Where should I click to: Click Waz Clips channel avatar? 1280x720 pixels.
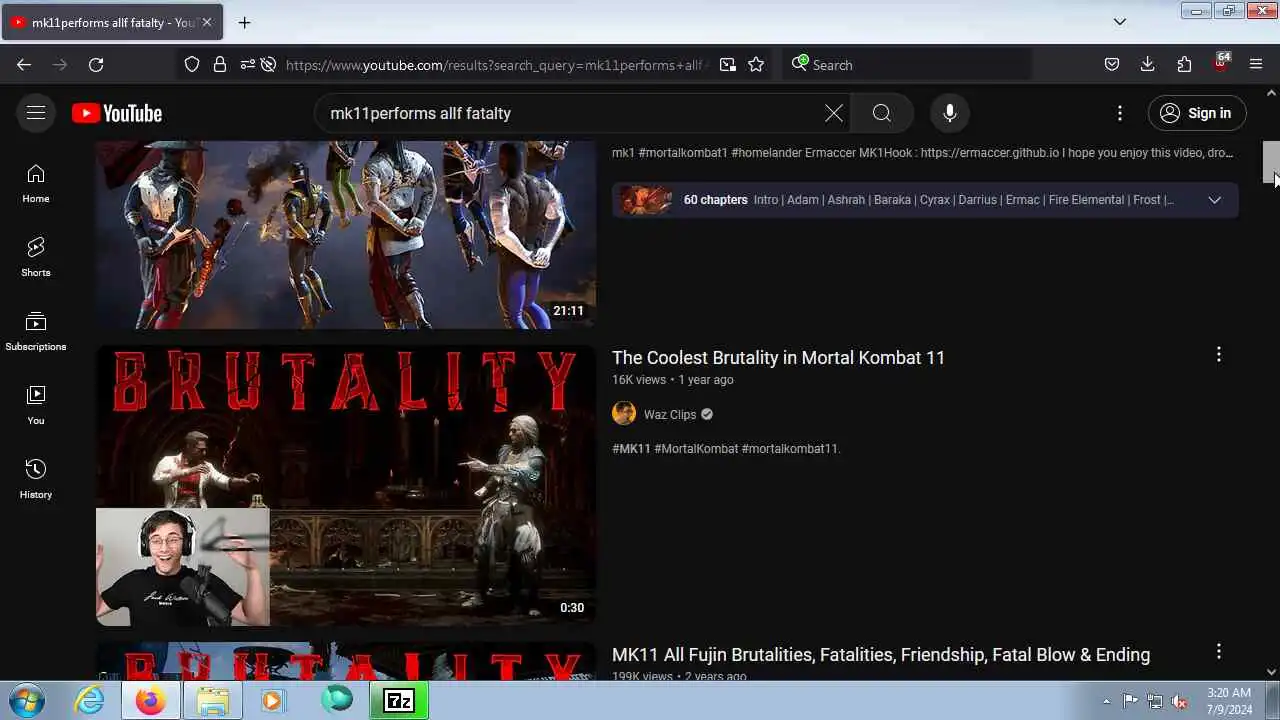point(624,414)
